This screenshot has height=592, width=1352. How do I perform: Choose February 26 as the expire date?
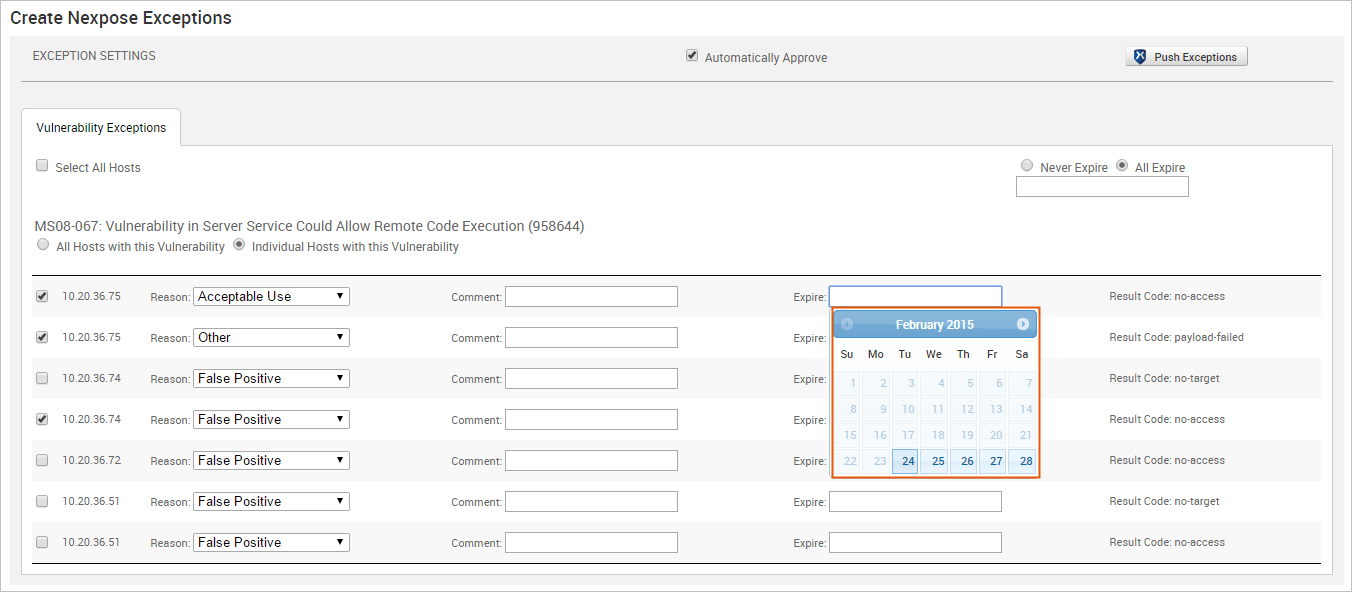tap(965, 461)
